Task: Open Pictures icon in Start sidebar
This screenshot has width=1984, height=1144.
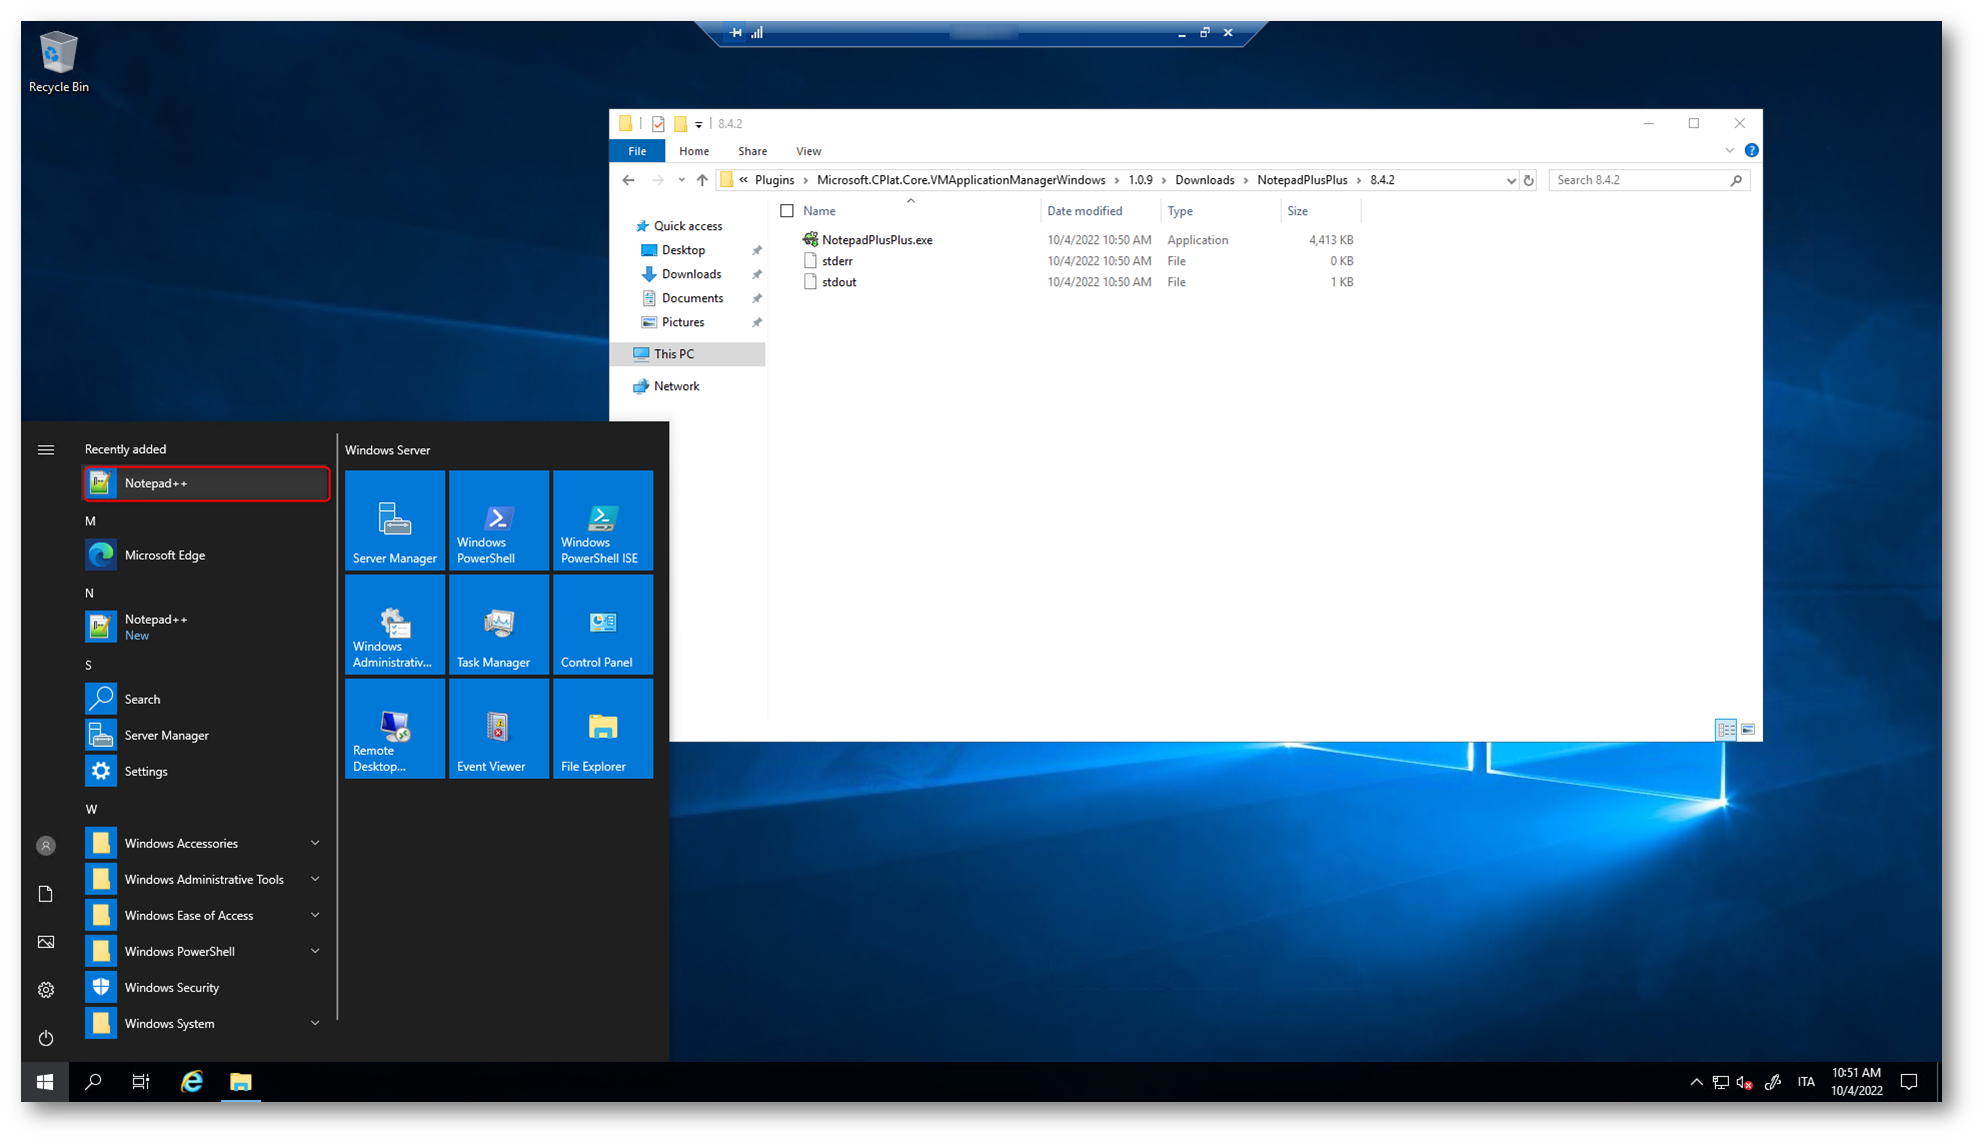Action: [x=46, y=942]
